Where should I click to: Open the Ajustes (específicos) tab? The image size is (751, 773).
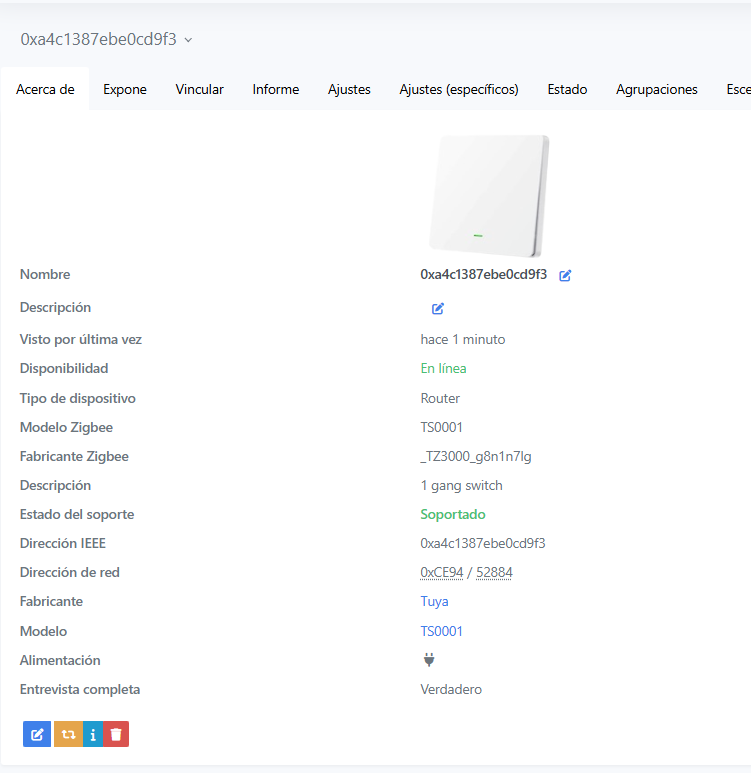pos(459,89)
